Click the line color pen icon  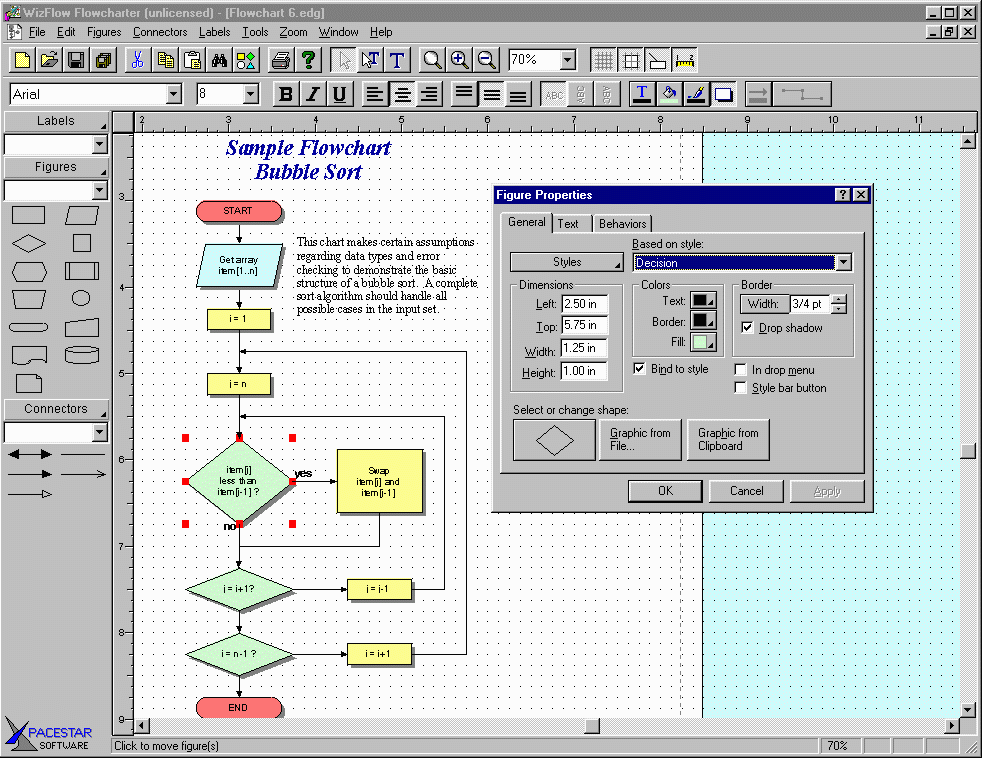pyautogui.click(x=696, y=95)
